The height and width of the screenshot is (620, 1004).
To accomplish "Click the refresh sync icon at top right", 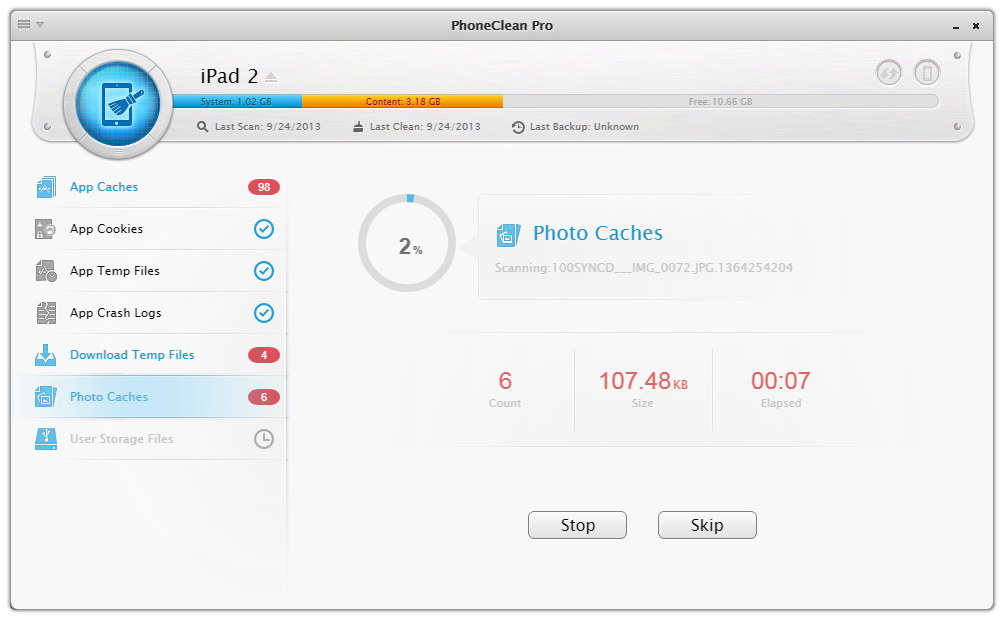I will pos(888,72).
